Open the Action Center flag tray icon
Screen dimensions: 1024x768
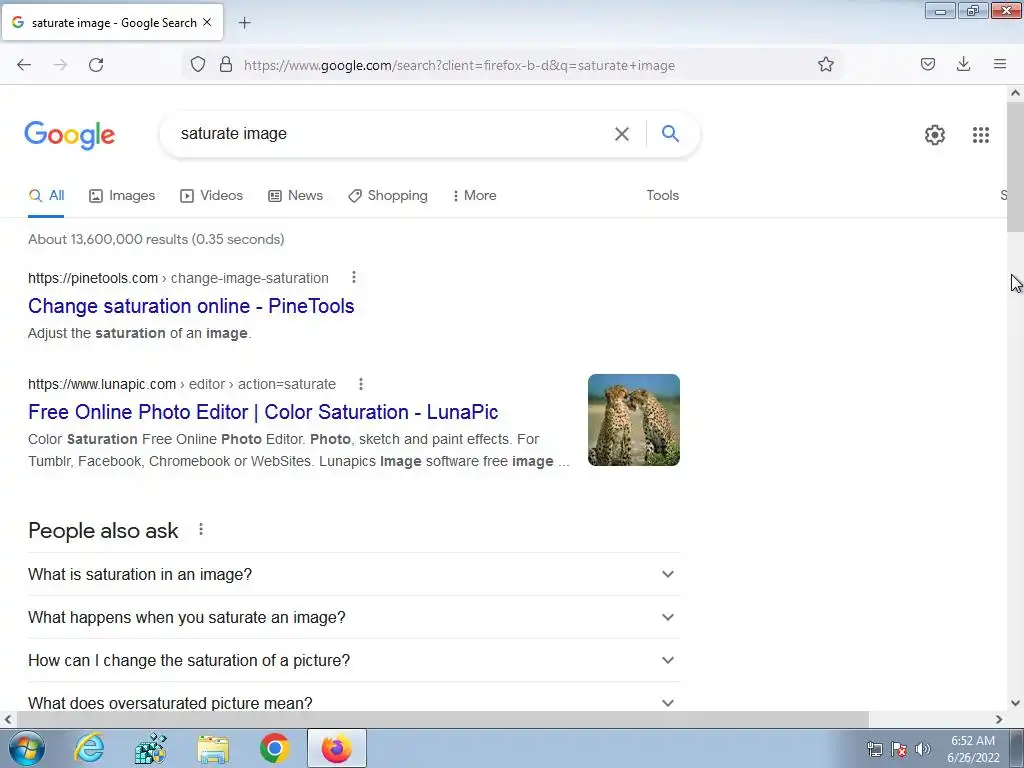tap(899, 749)
